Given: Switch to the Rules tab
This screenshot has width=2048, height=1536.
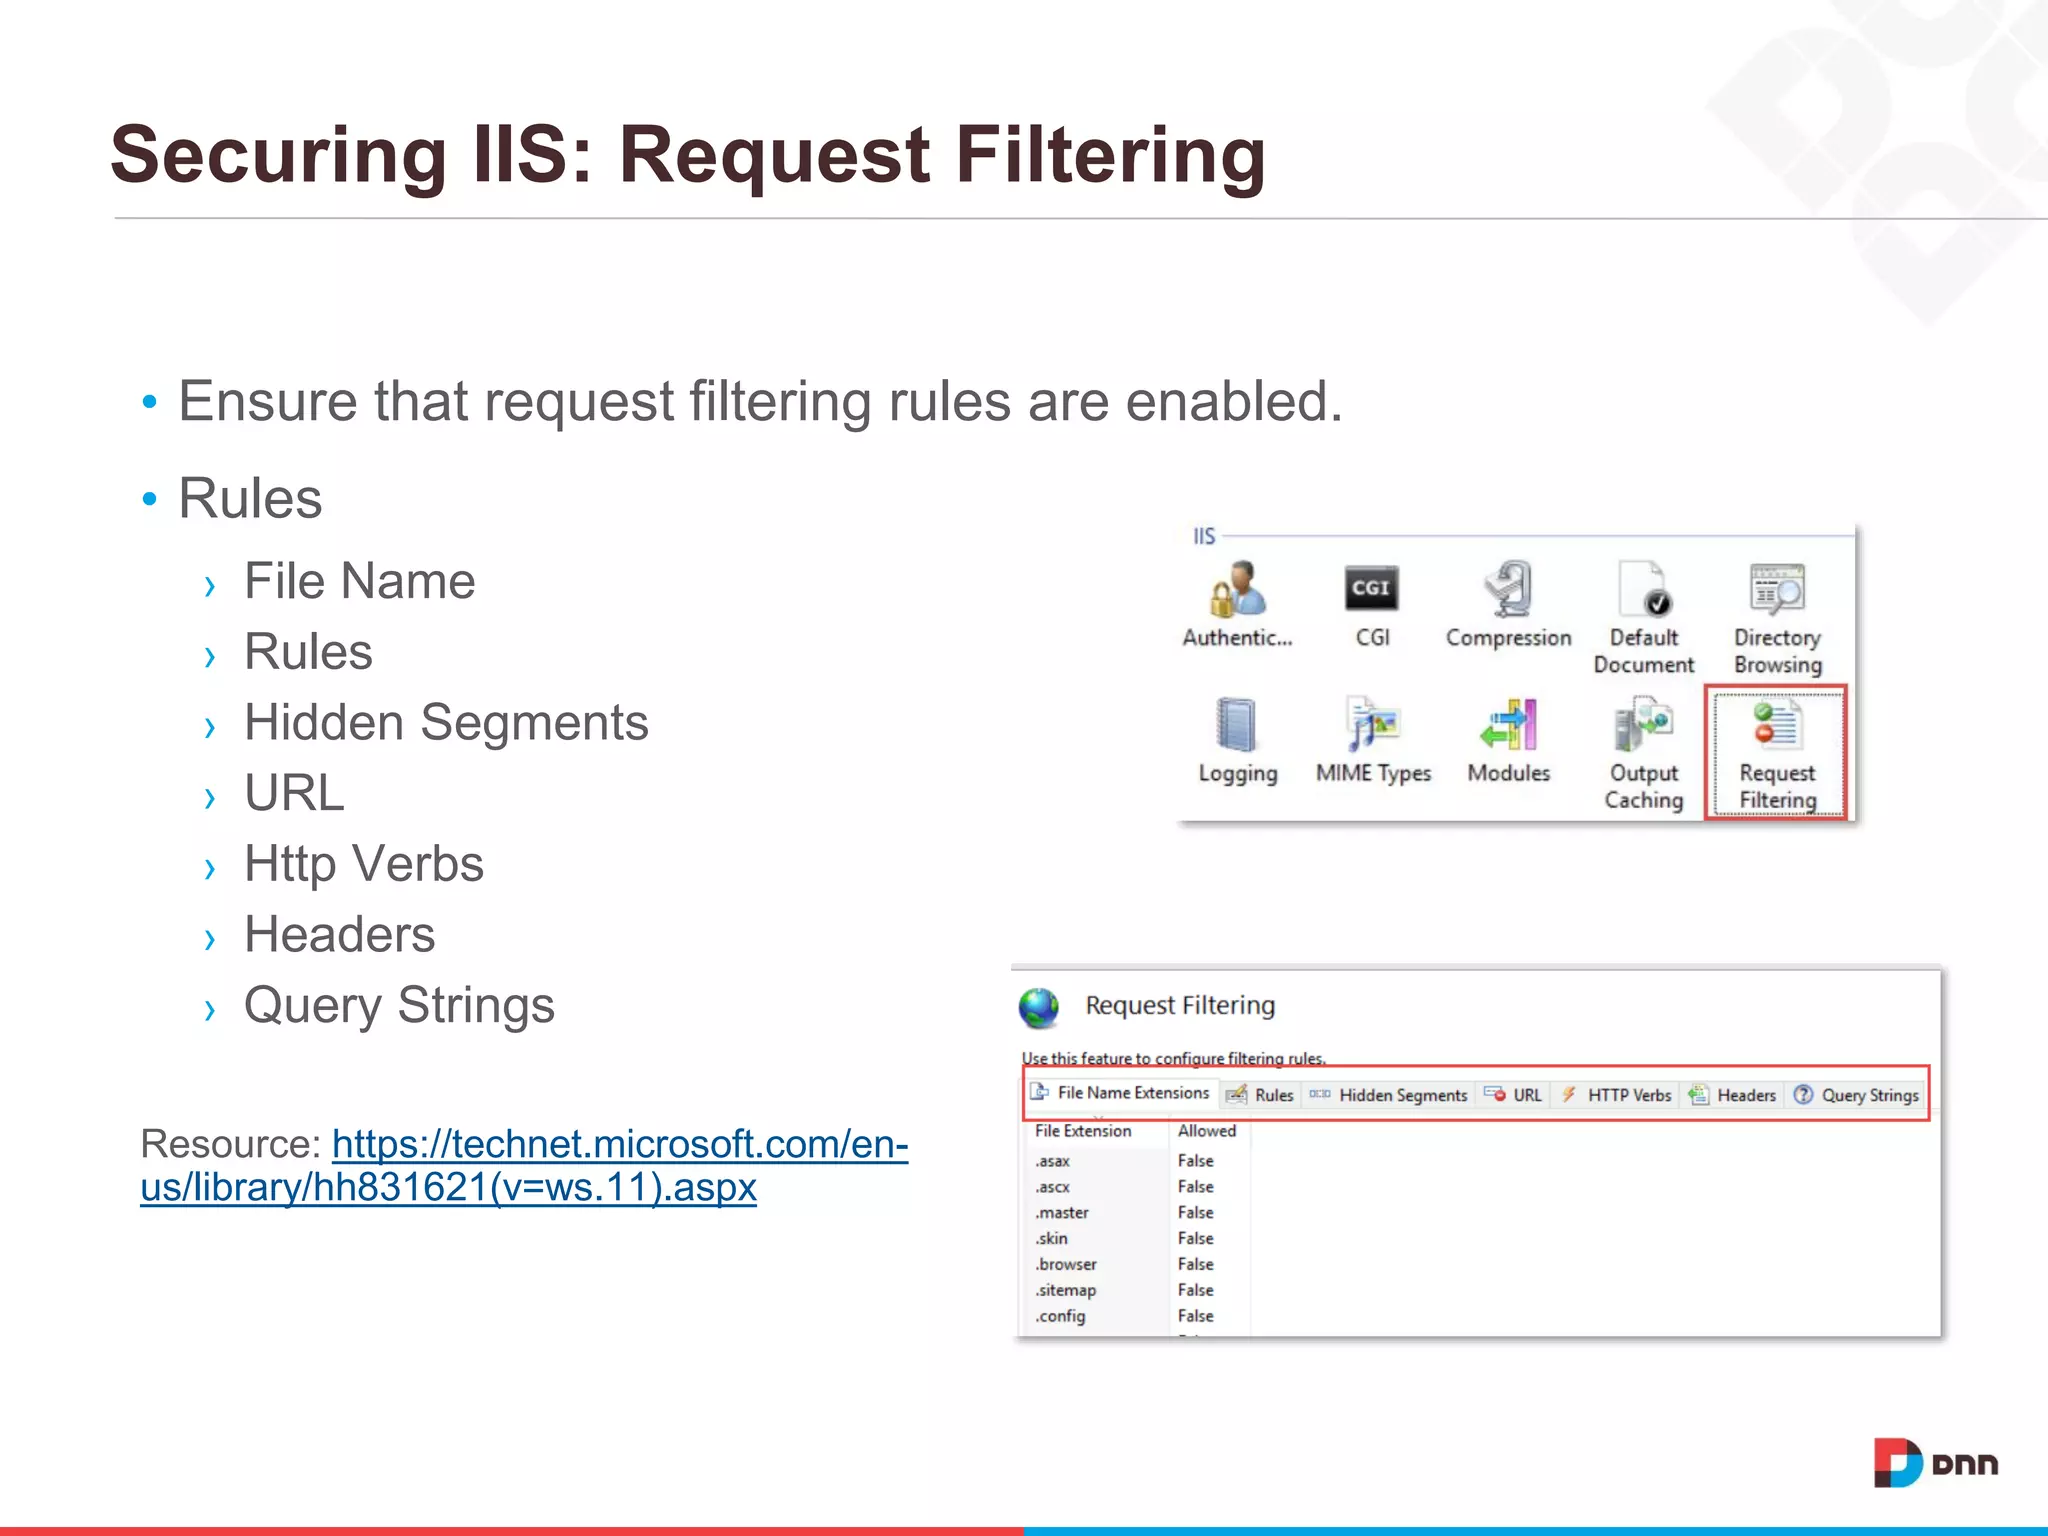Looking at the screenshot, I should click(x=1260, y=1095).
